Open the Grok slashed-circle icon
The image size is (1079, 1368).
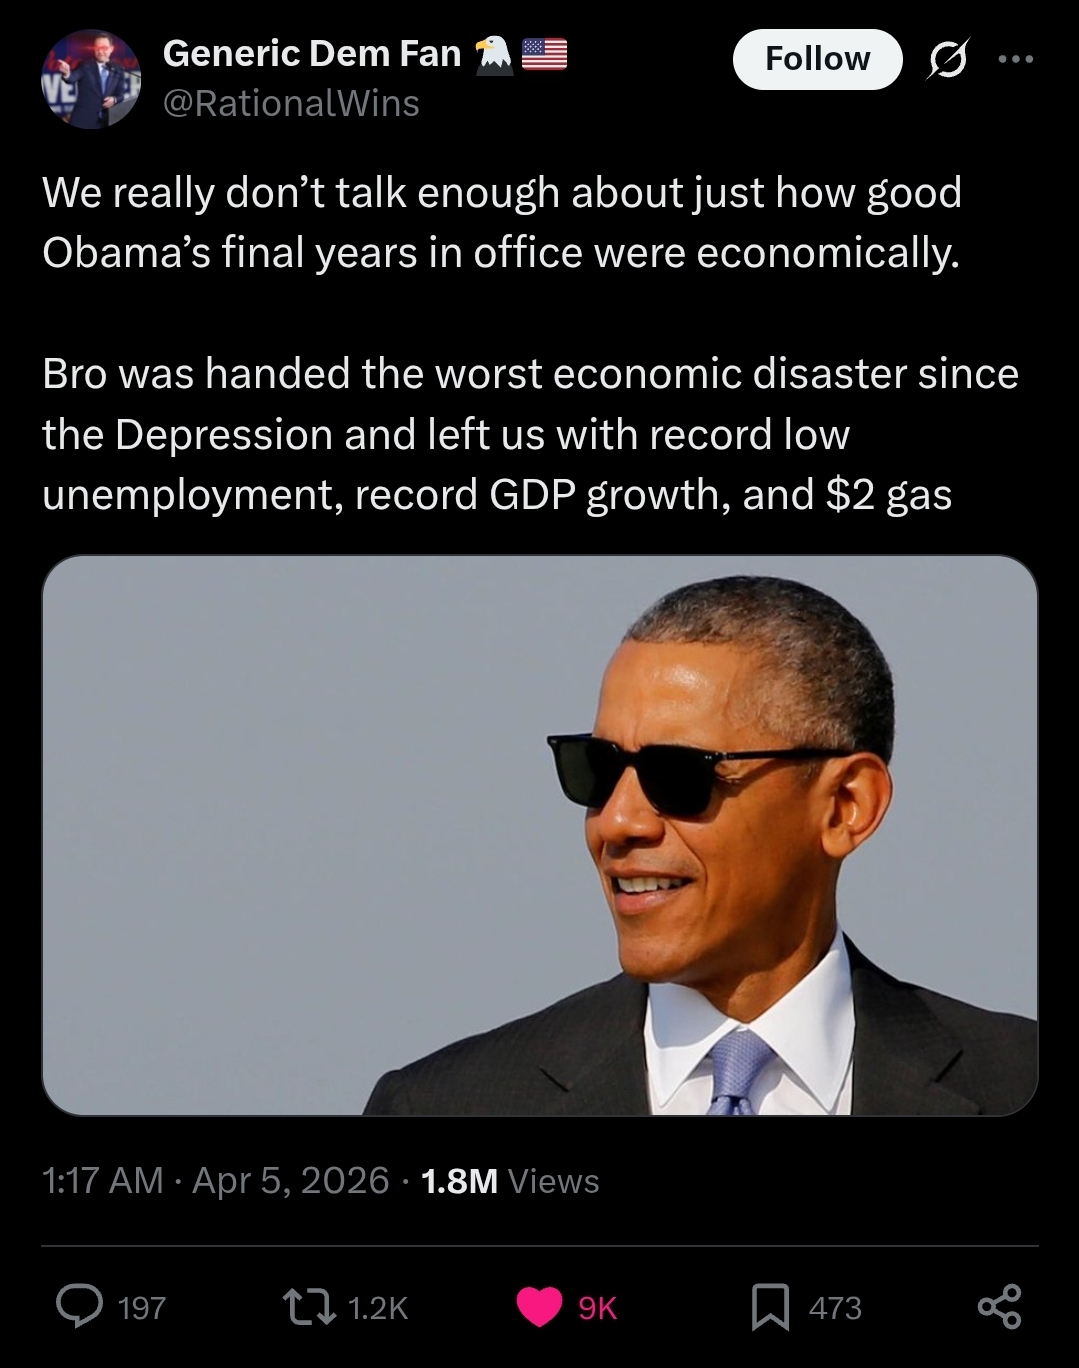947,61
